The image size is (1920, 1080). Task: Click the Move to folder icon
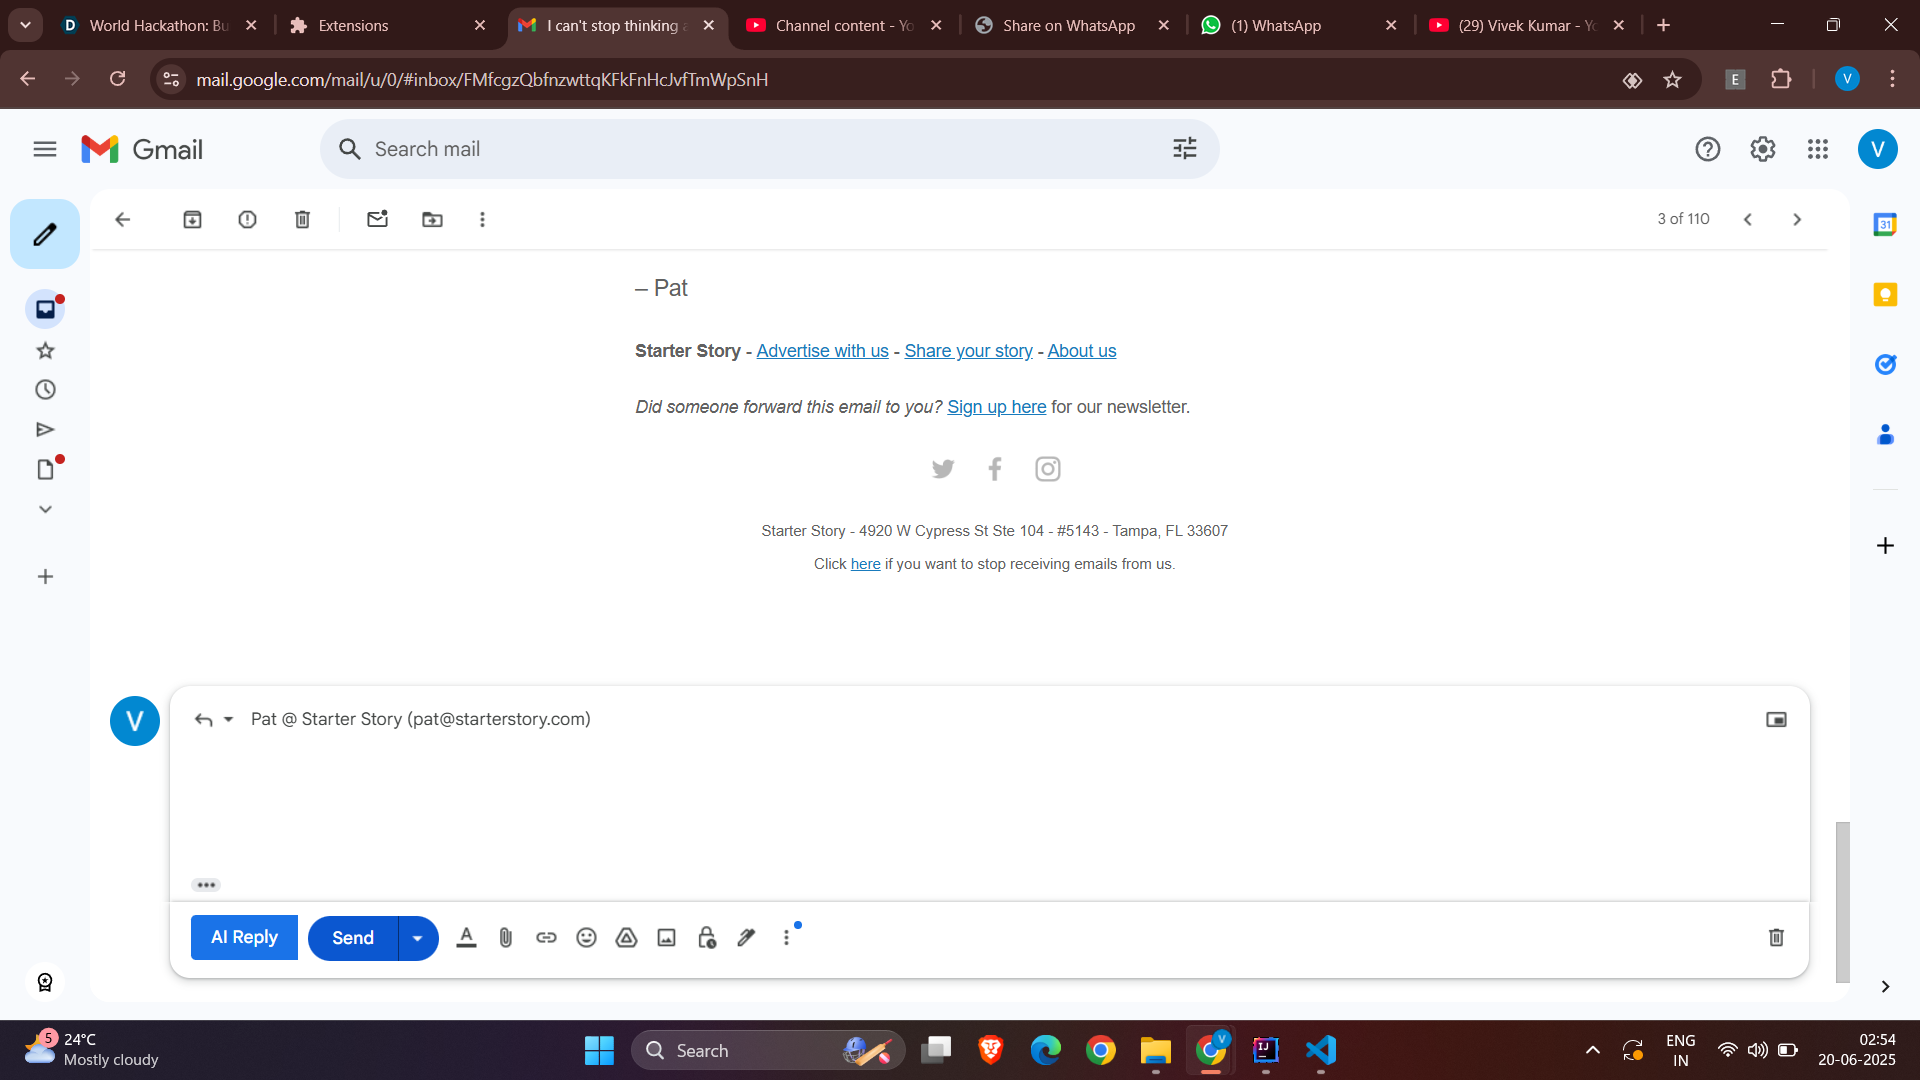432,219
